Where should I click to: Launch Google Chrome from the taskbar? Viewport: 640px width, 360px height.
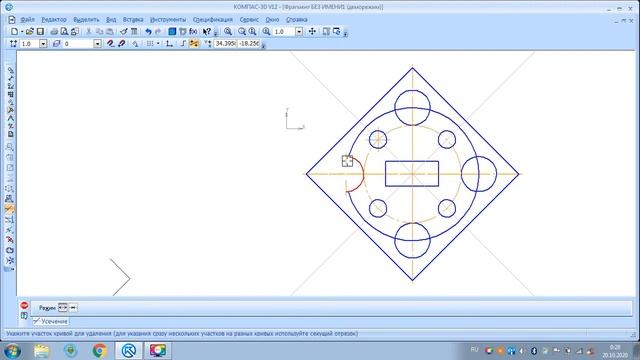[x=99, y=351]
